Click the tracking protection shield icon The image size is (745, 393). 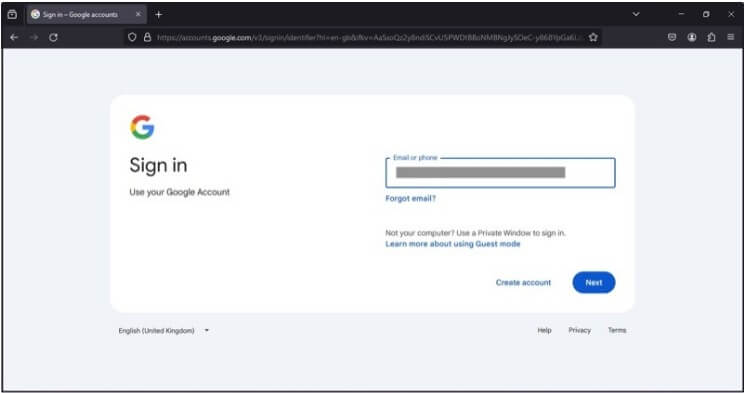pos(133,37)
